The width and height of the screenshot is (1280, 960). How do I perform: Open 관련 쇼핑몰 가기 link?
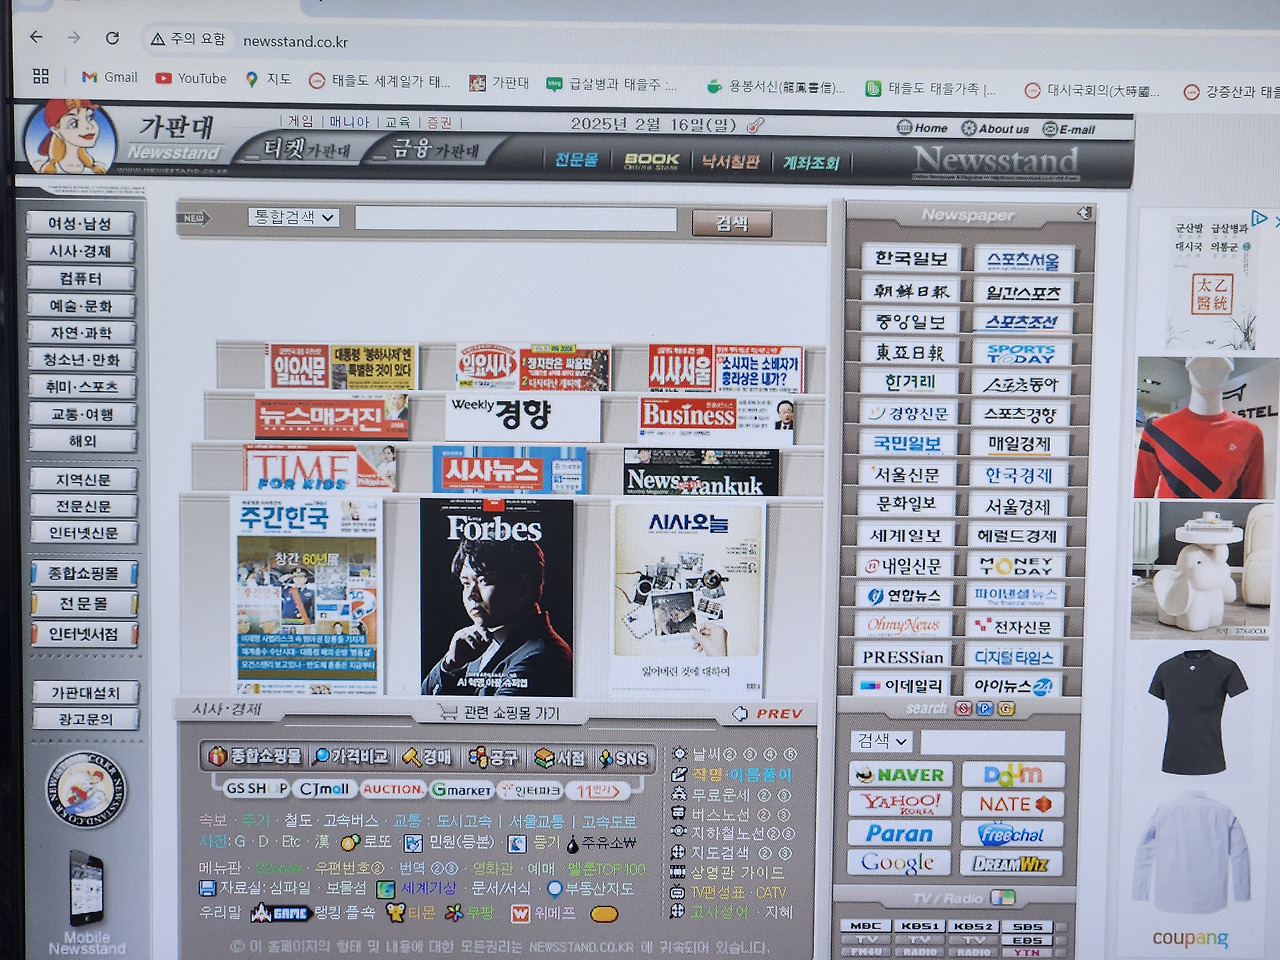point(499,712)
